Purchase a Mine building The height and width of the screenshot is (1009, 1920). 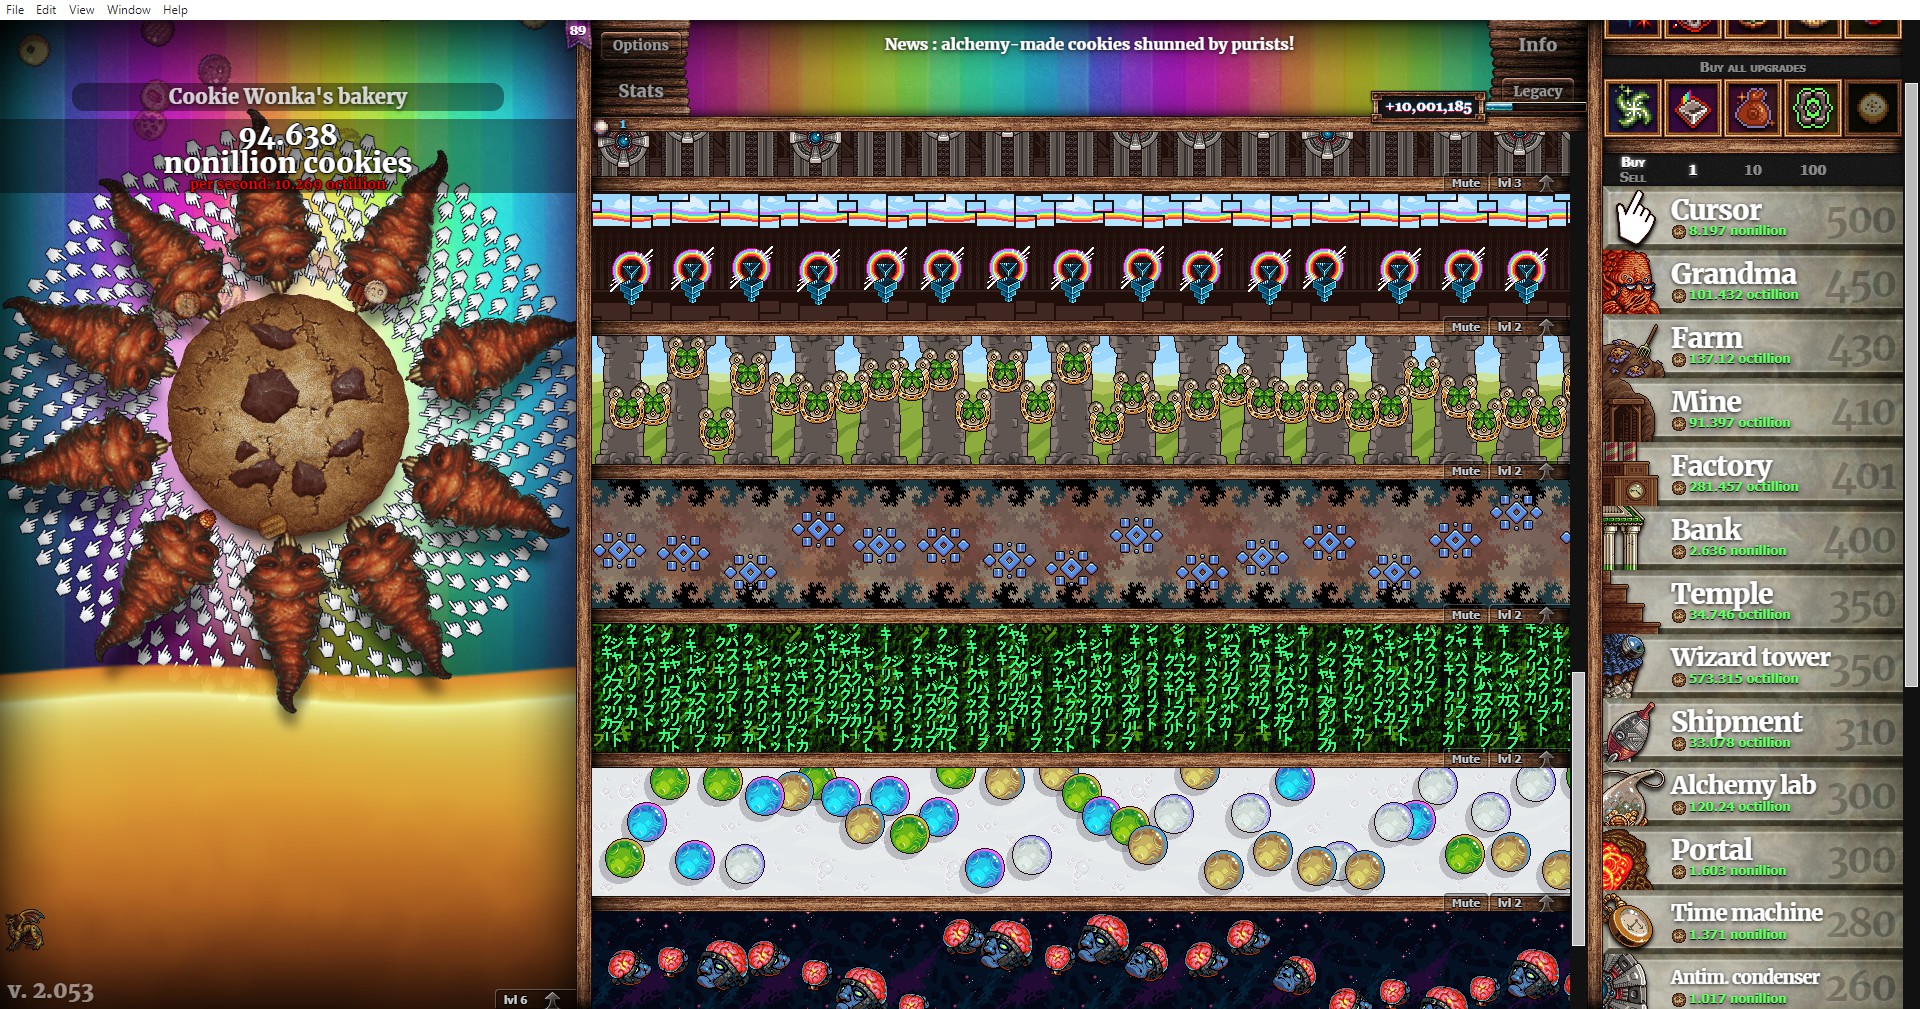click(1753, 410)
